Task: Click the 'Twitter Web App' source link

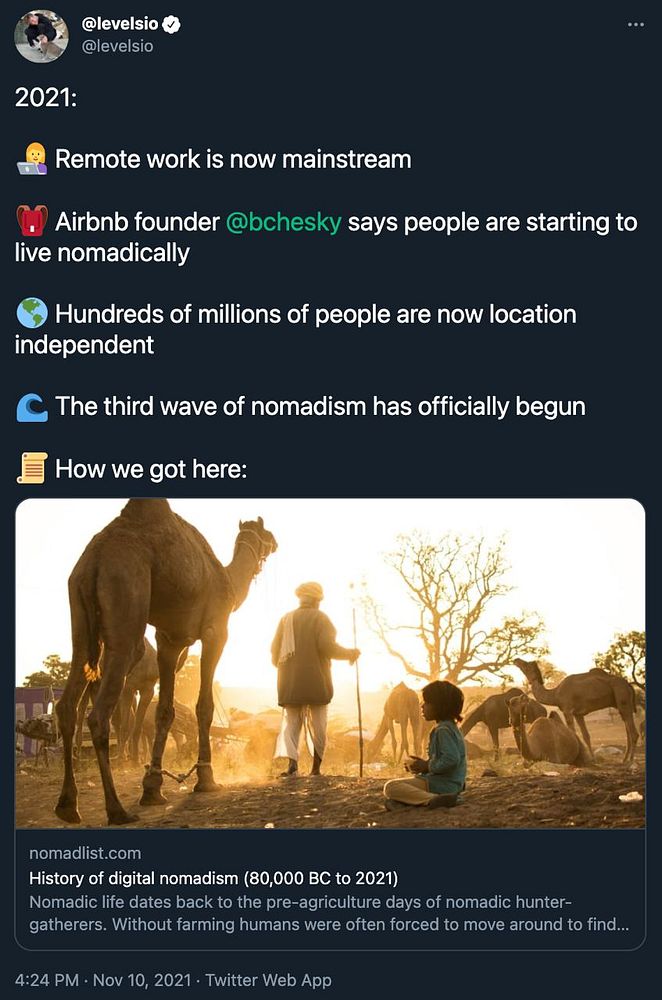Action: pyautogui.click(x=269, y=980)
